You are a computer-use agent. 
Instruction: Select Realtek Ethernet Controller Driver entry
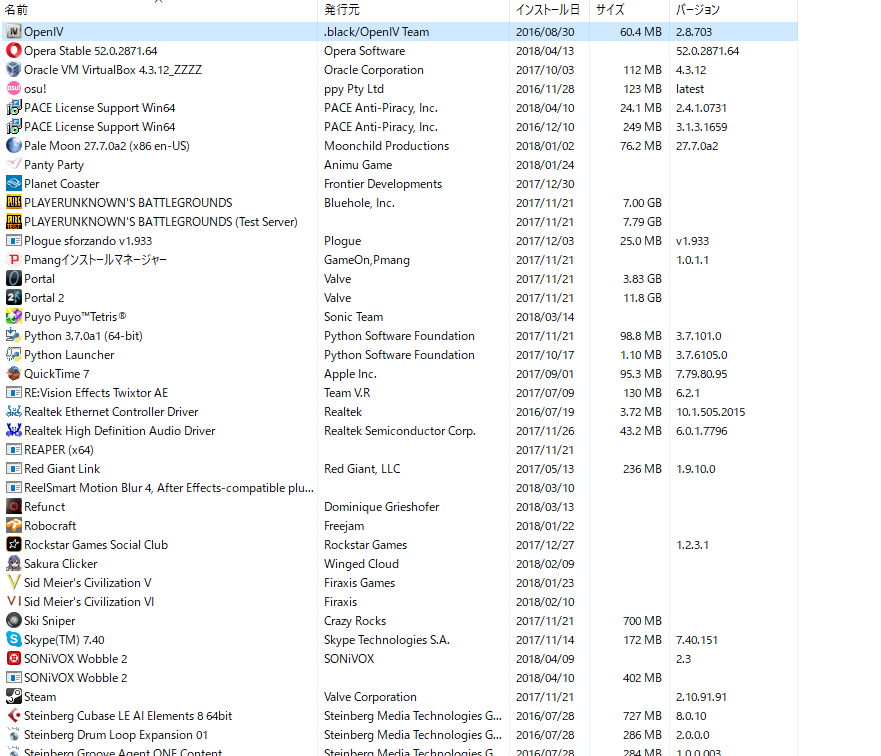coord(400,412)
